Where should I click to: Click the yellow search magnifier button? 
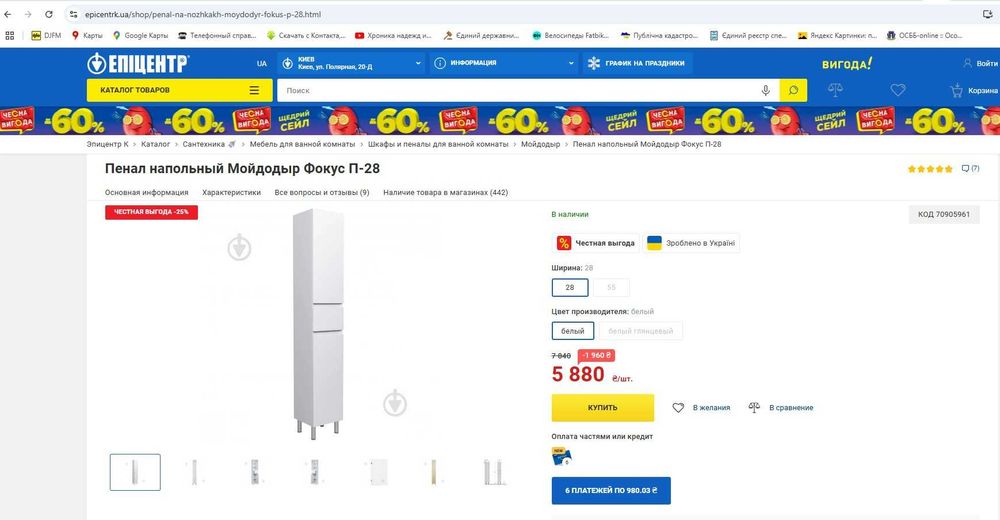point(793,90)
